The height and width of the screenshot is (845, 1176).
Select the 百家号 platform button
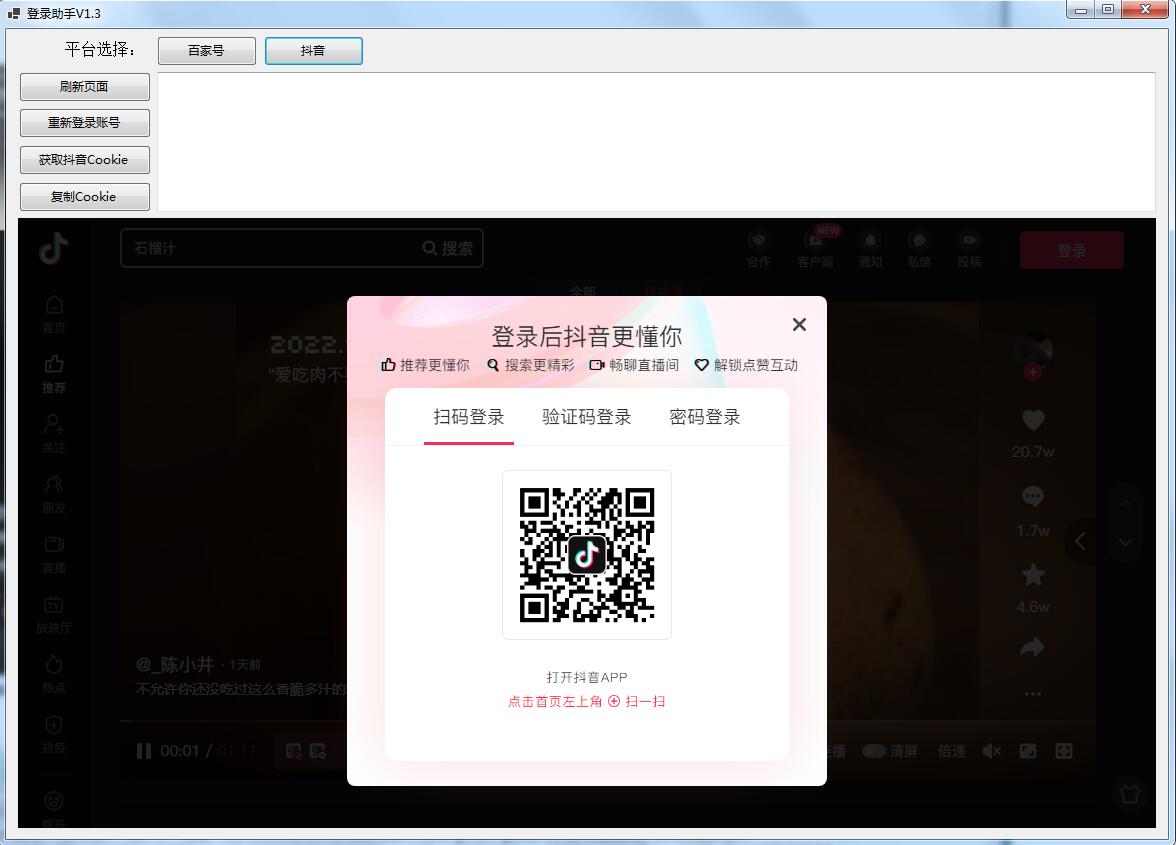coord(206,50)
